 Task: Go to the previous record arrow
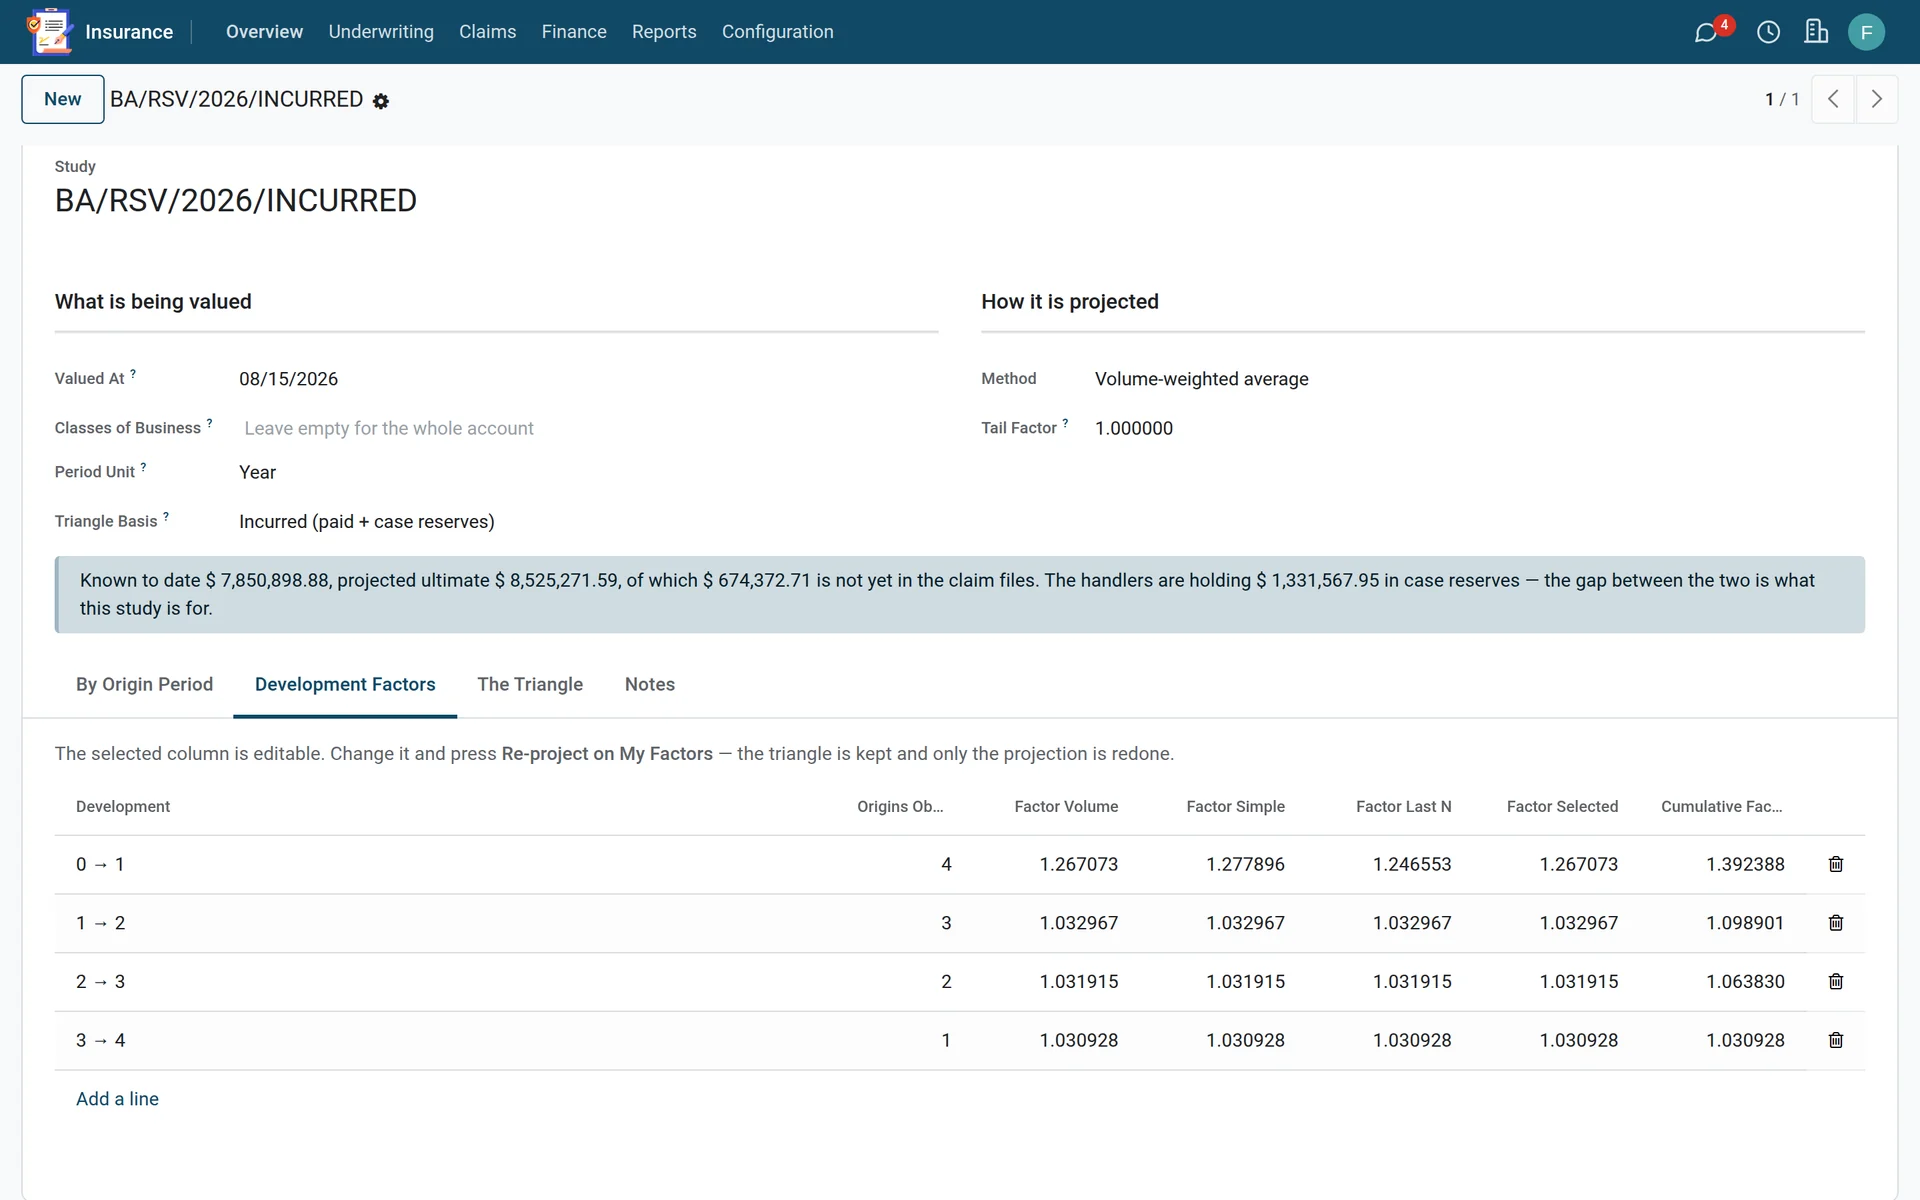1833,99
